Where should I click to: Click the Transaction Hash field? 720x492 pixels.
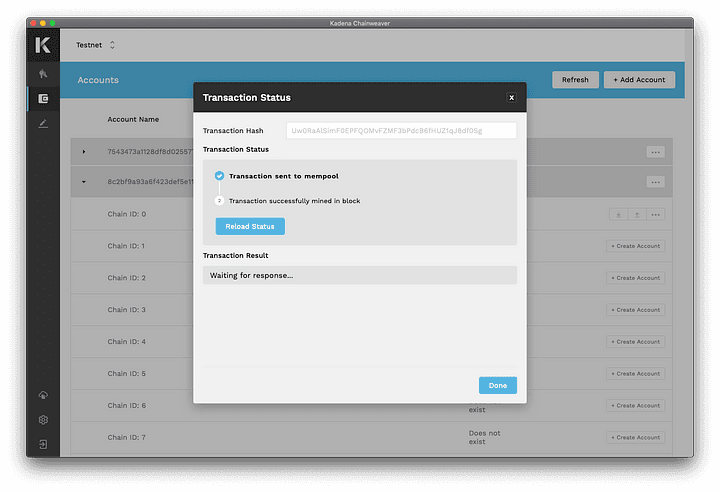(x=401, y=130)
